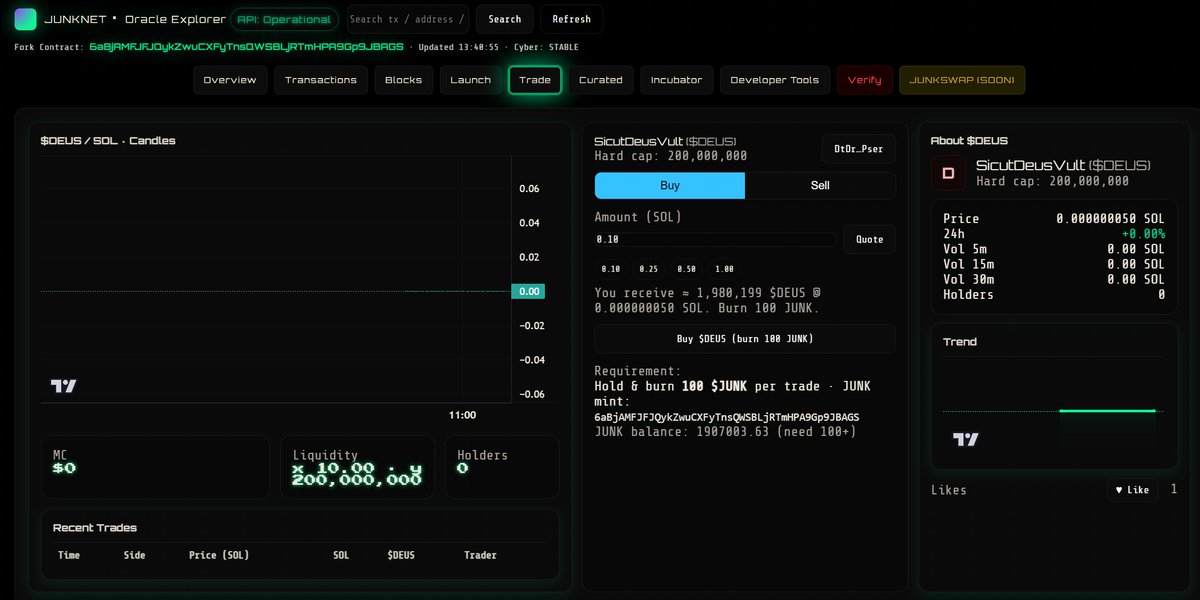Open the Fork Contract address link
1200x600 pixels.
tap(245, 46)
